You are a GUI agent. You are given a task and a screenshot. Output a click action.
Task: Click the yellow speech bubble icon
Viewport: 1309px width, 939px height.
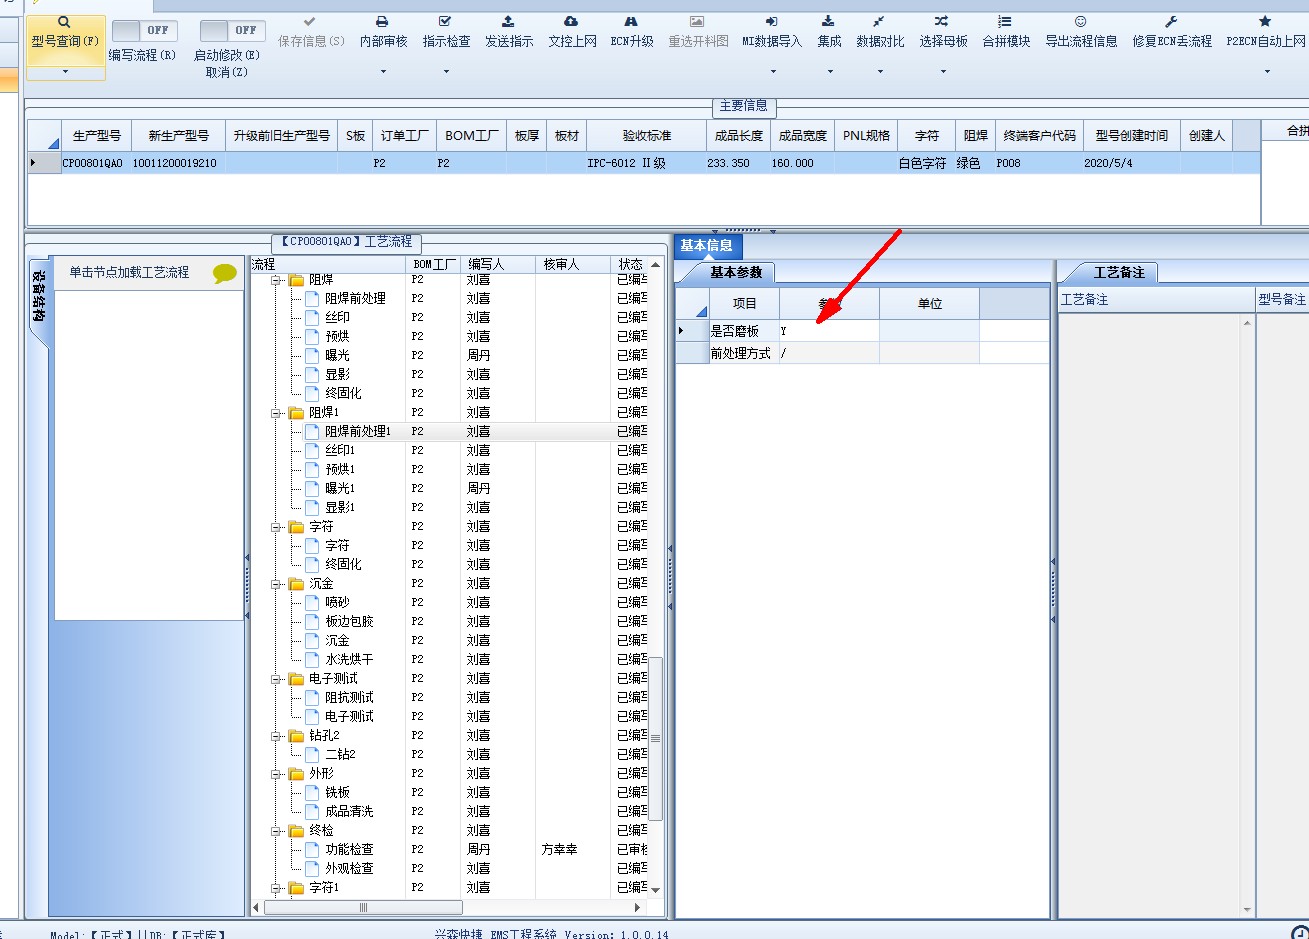225,273
